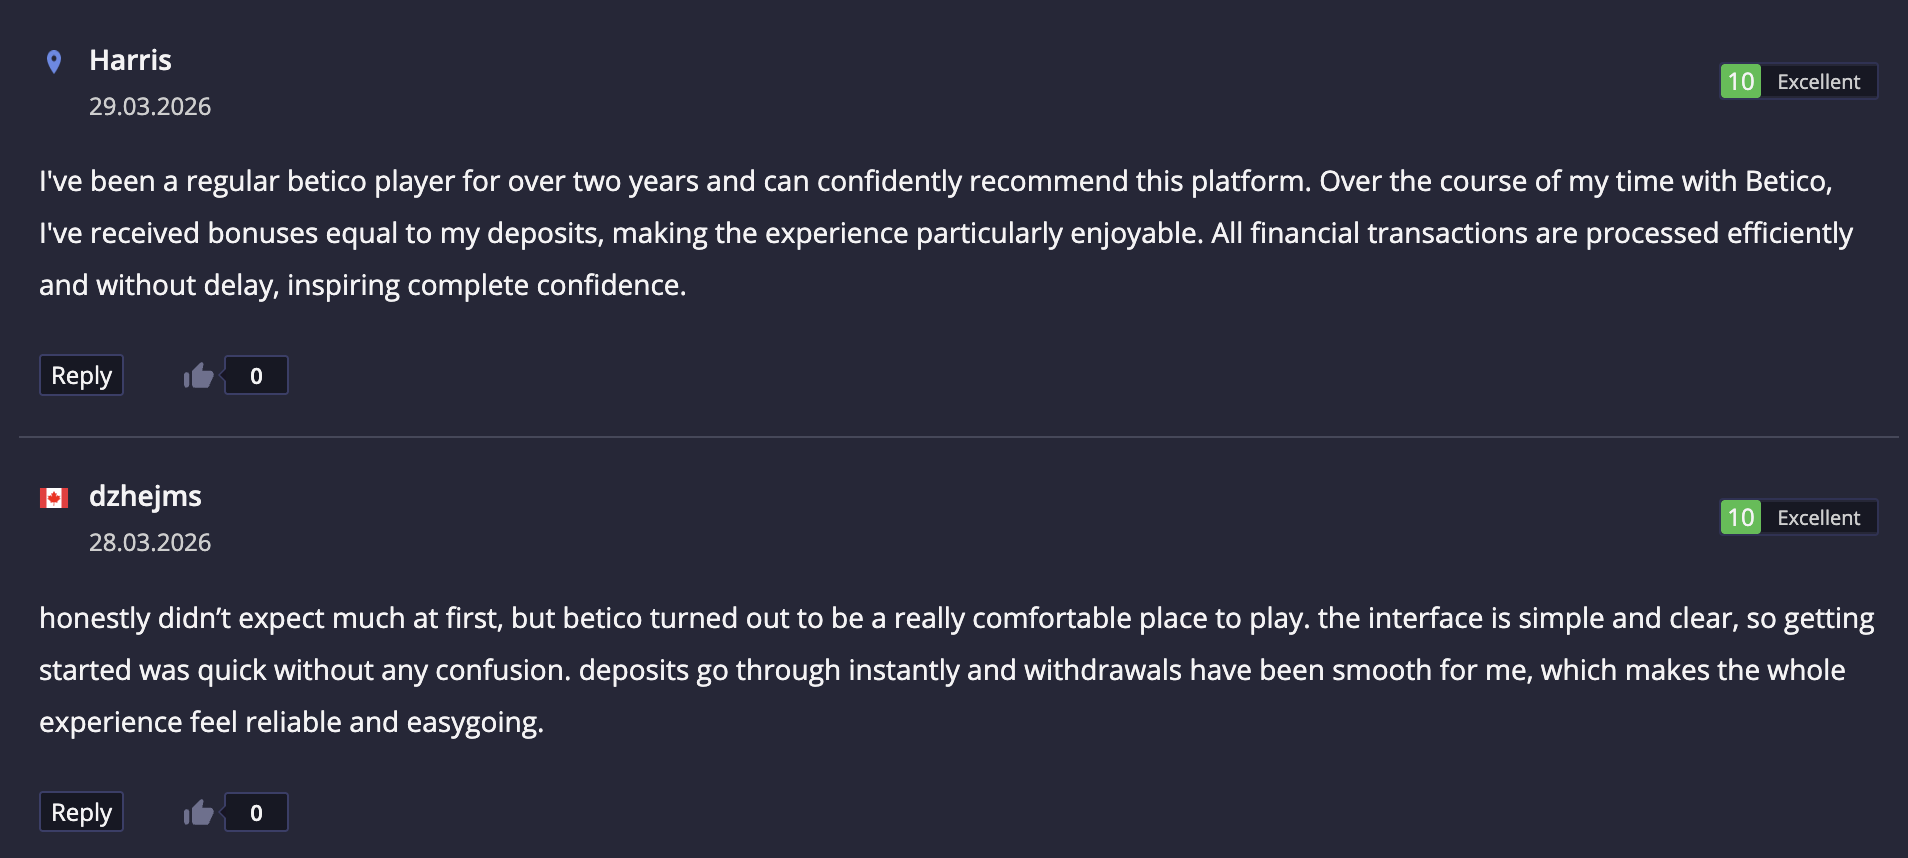The width and height of the screenshot is (1908, 858).
Task: Click the Excellent label on Harris's review
Action: point(1818,82)
